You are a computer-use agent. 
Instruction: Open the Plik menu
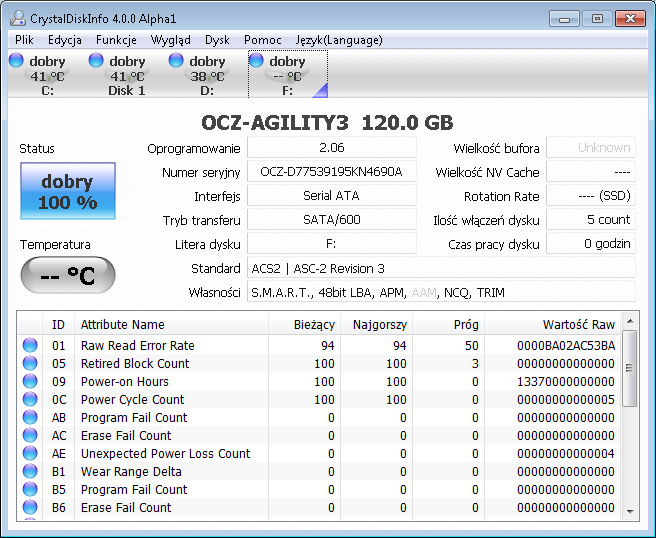pos(24,40)
